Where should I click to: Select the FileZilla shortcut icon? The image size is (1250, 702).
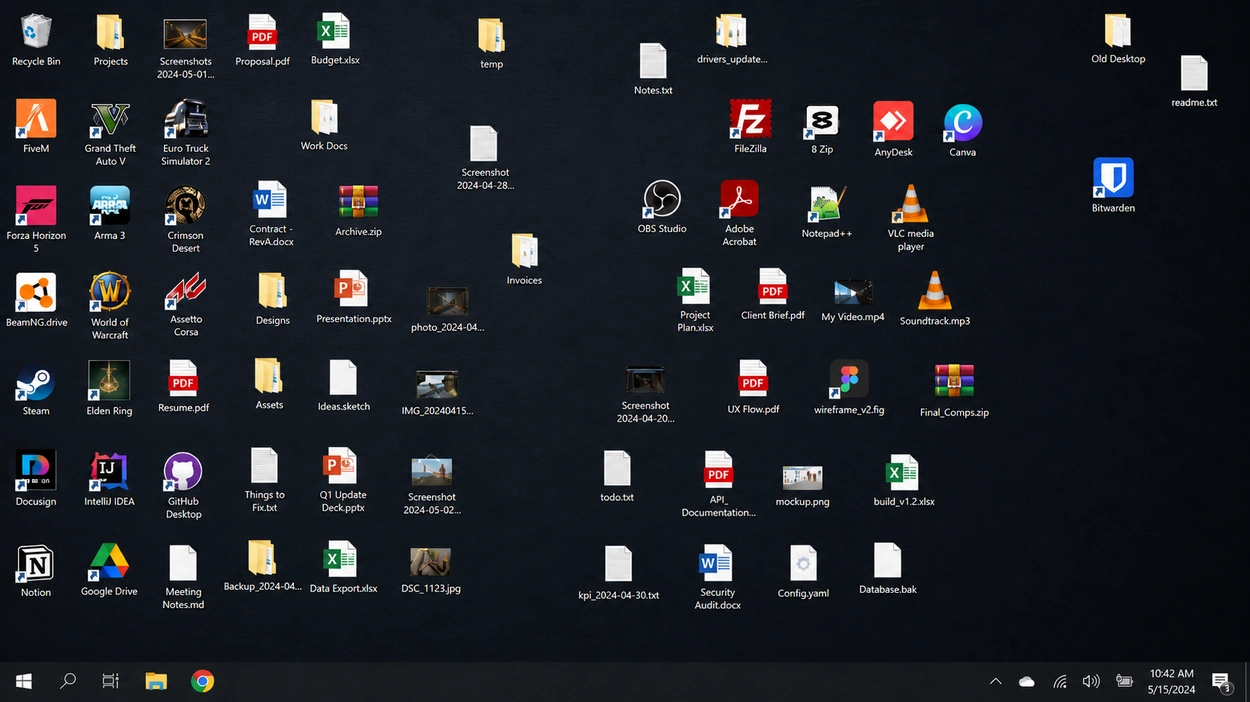coord(750,119)
